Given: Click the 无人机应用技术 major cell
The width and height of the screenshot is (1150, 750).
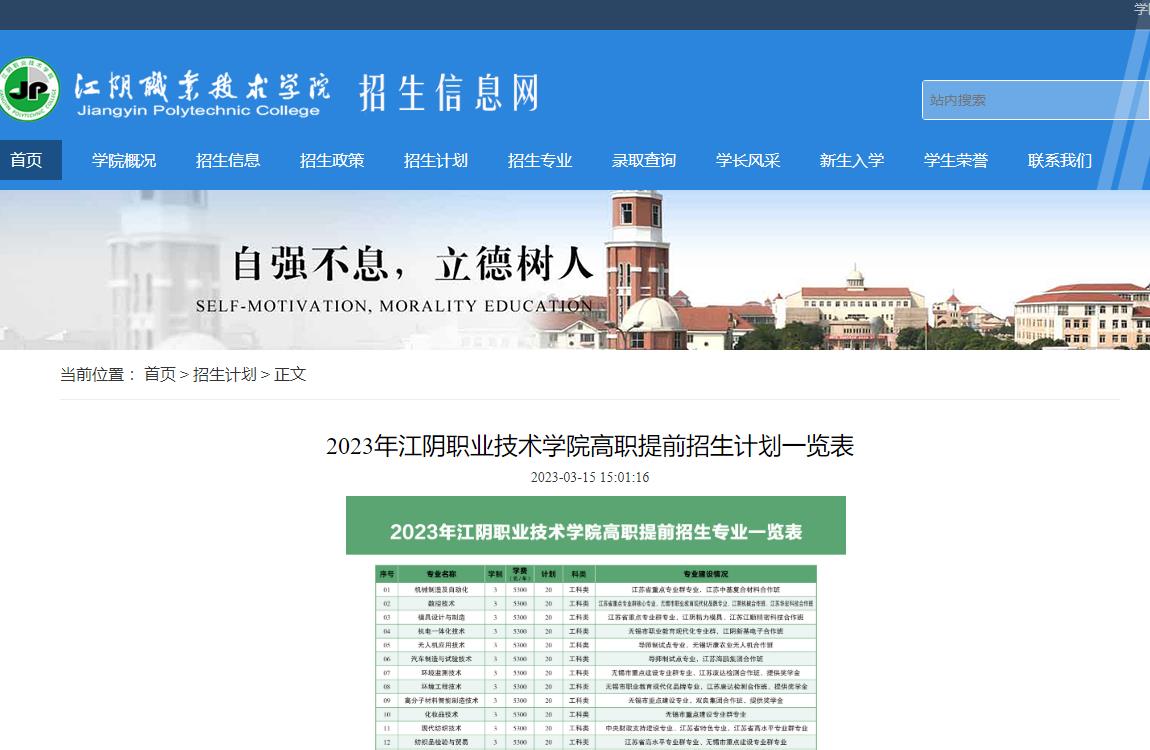Looking at the screenshot, I should (441, 645).
